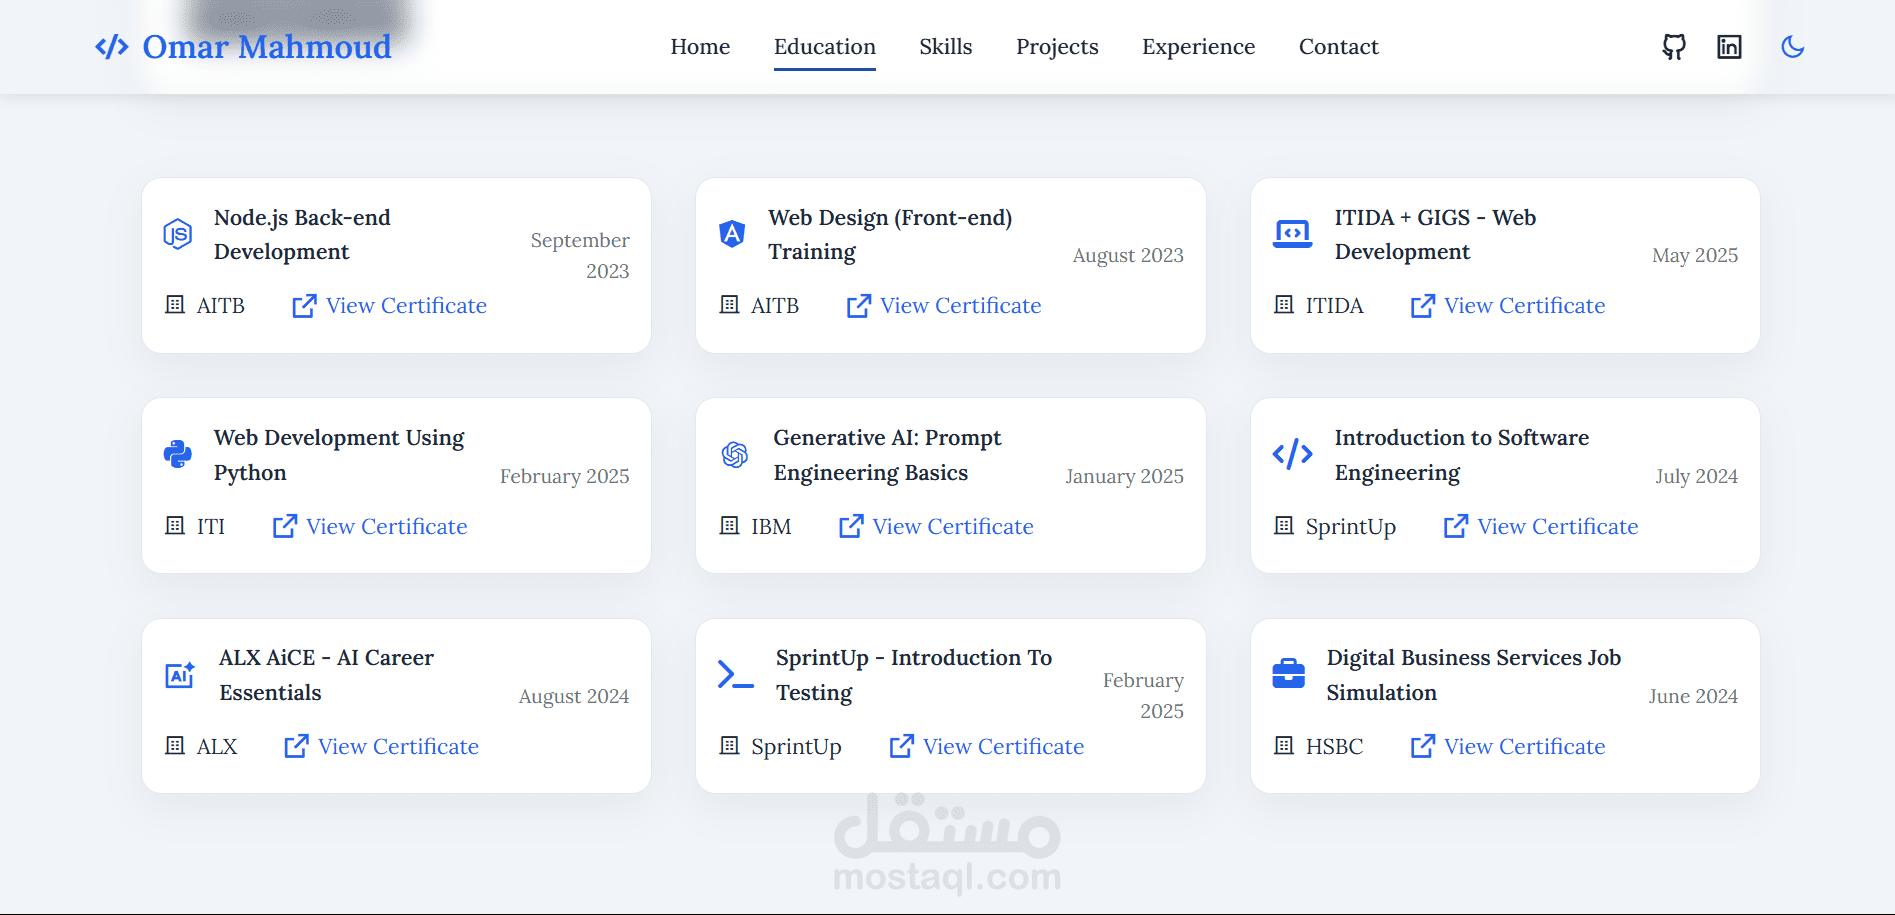Click the May 2025 date text
The width and height of the screenshot is (1895, 915).
point(1695,255)
